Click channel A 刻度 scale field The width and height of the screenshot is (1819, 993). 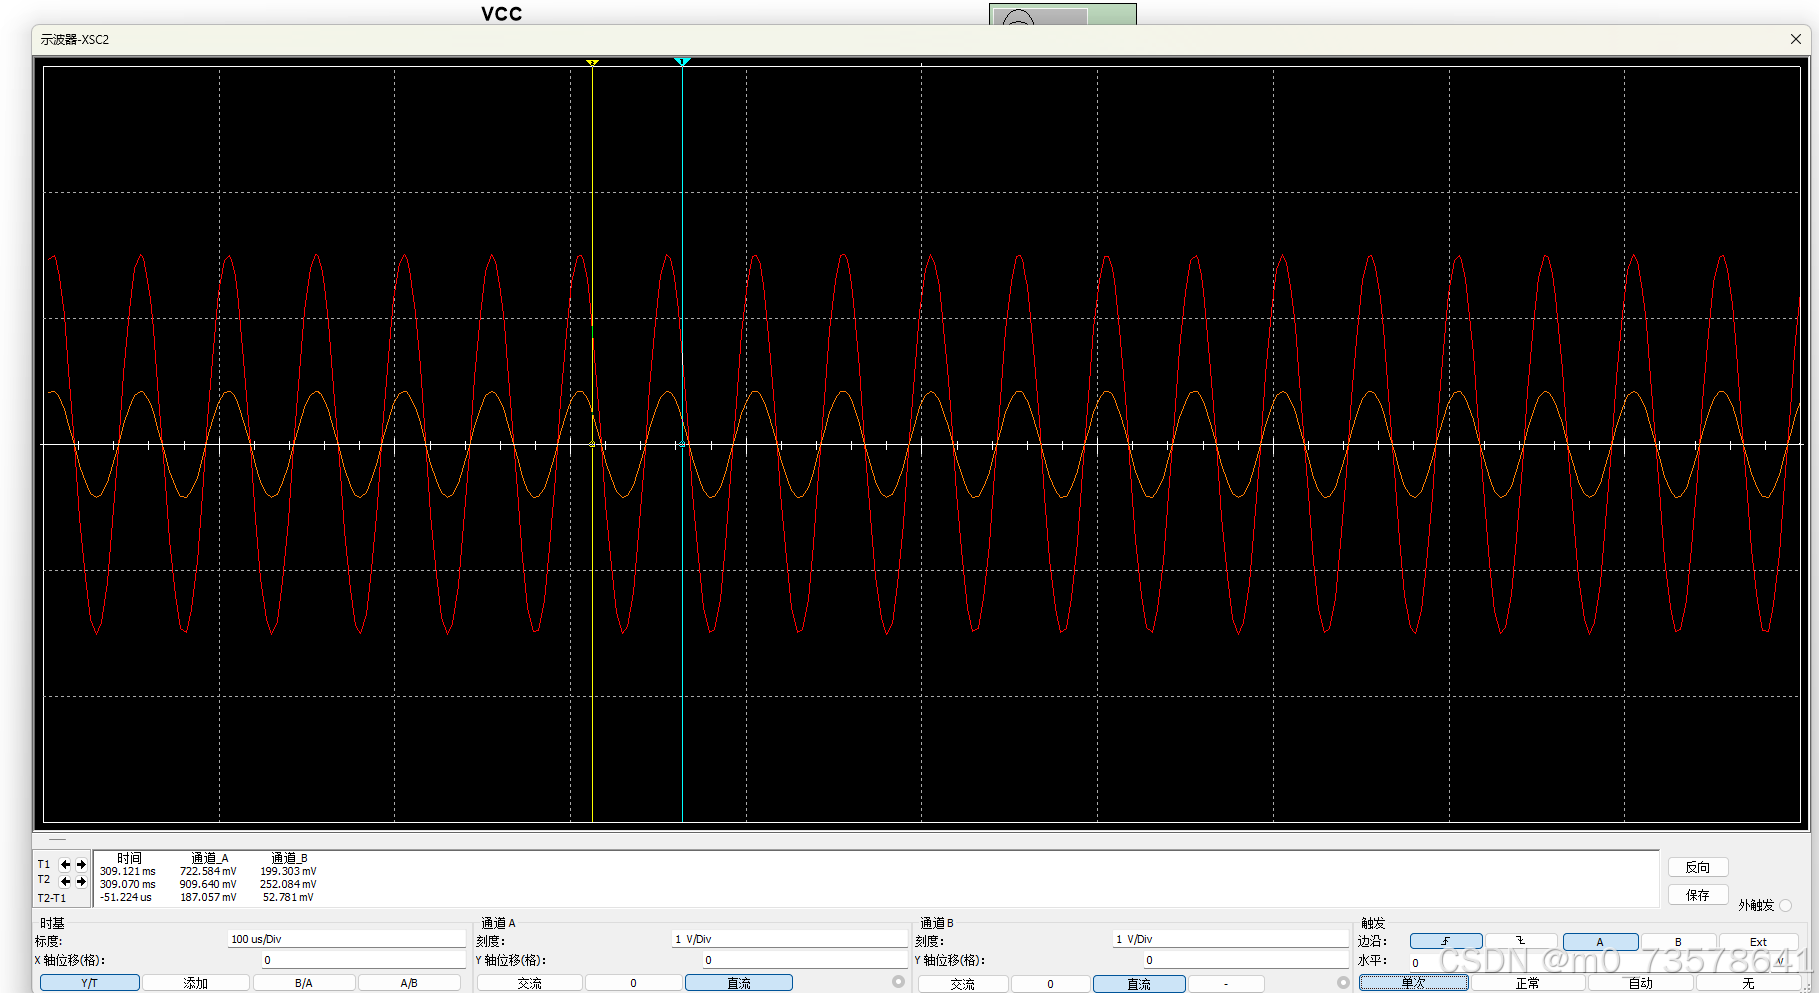tap(789, 939)
